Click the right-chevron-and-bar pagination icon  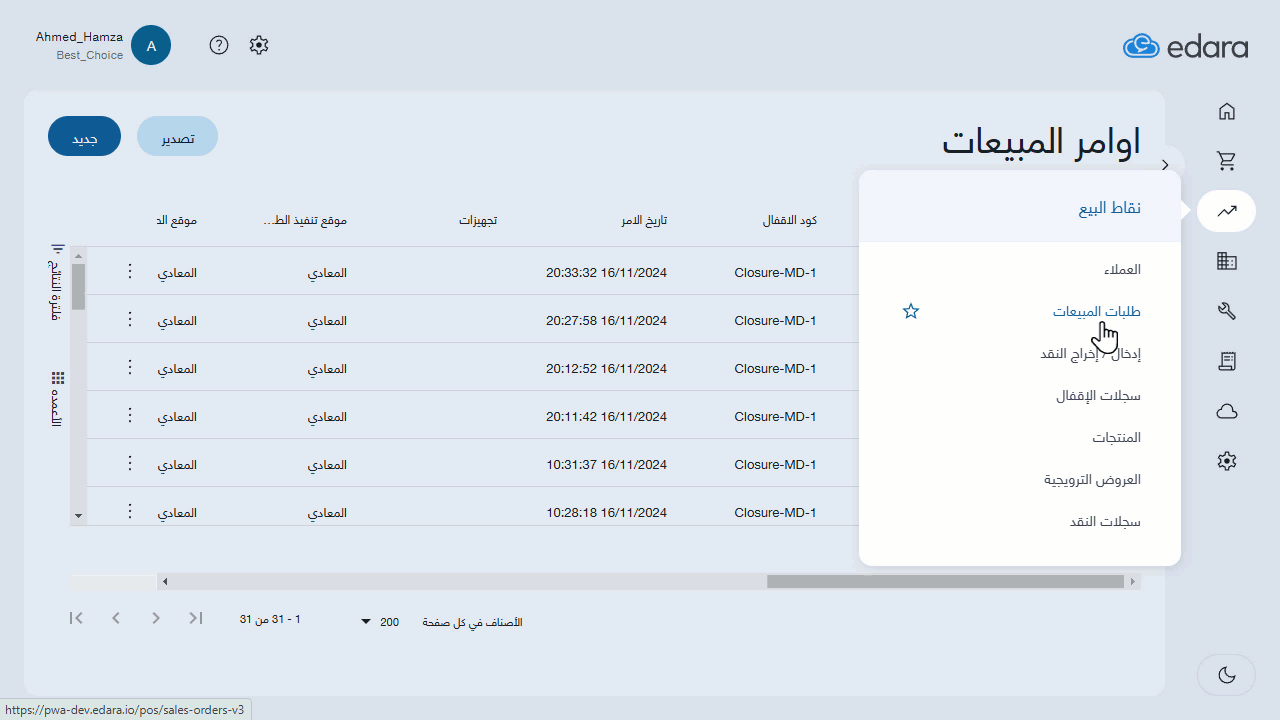click(x=196, y=618)
